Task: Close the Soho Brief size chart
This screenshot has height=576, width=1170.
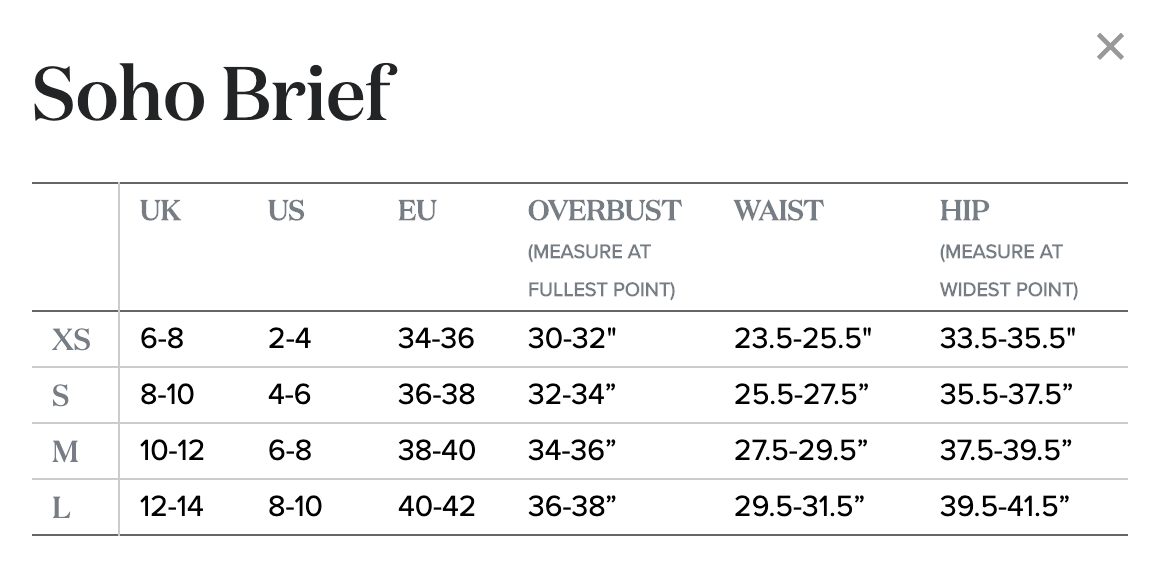Action: (1110, 46)
